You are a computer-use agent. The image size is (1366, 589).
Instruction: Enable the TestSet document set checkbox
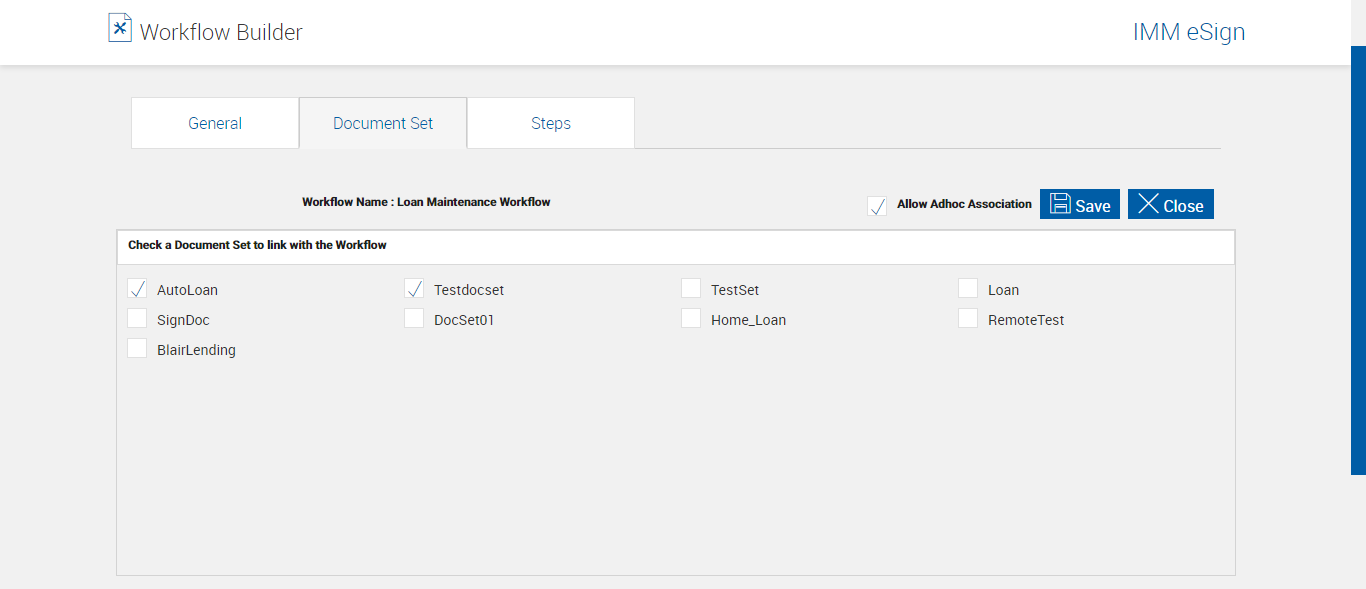691,289
